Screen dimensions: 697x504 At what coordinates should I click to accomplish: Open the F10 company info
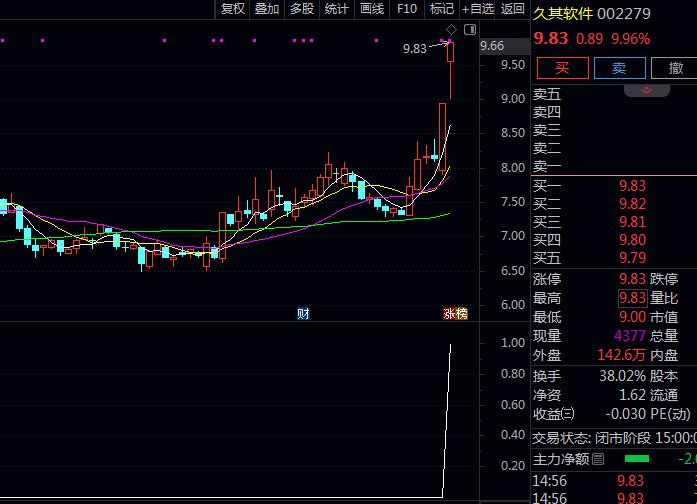407,9
